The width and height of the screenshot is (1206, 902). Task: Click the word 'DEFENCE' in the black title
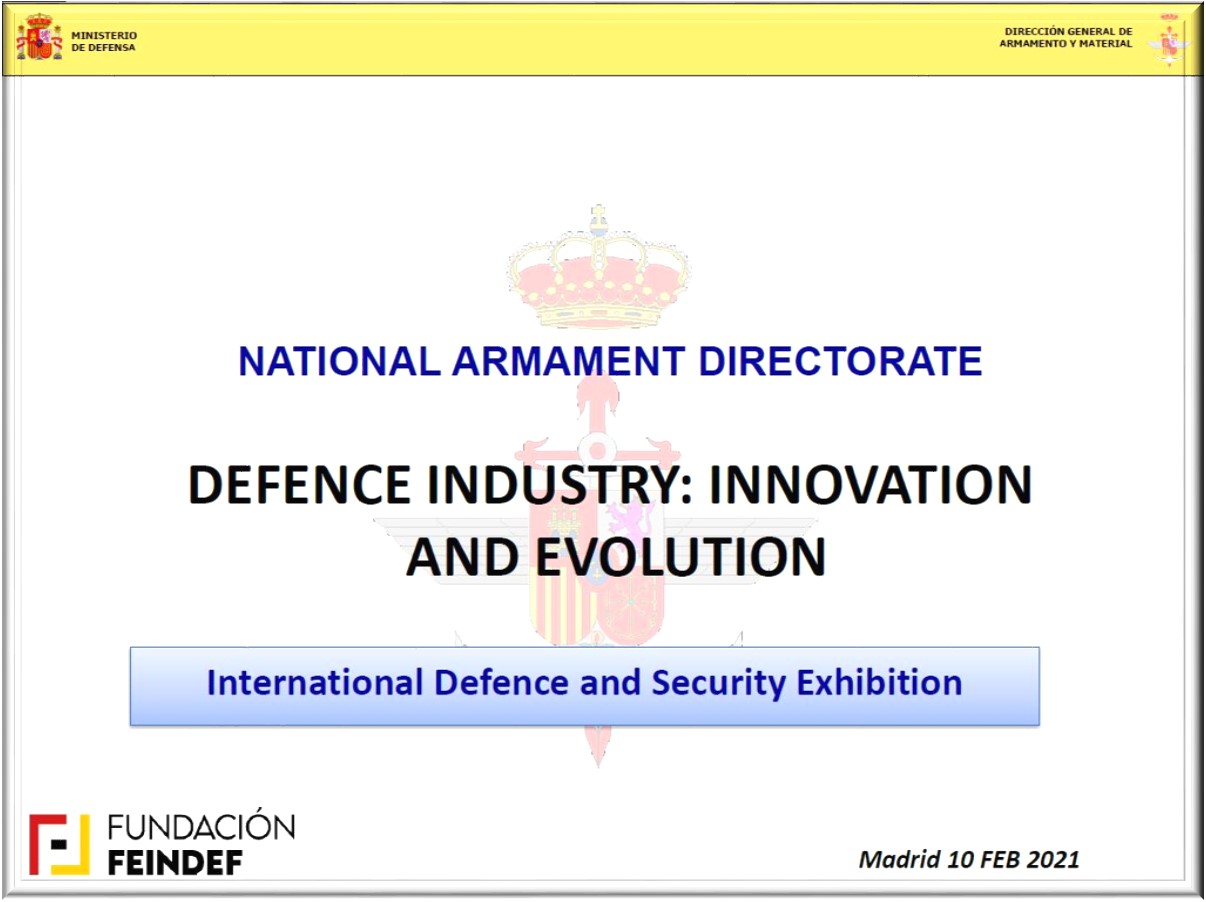point(299,486)
